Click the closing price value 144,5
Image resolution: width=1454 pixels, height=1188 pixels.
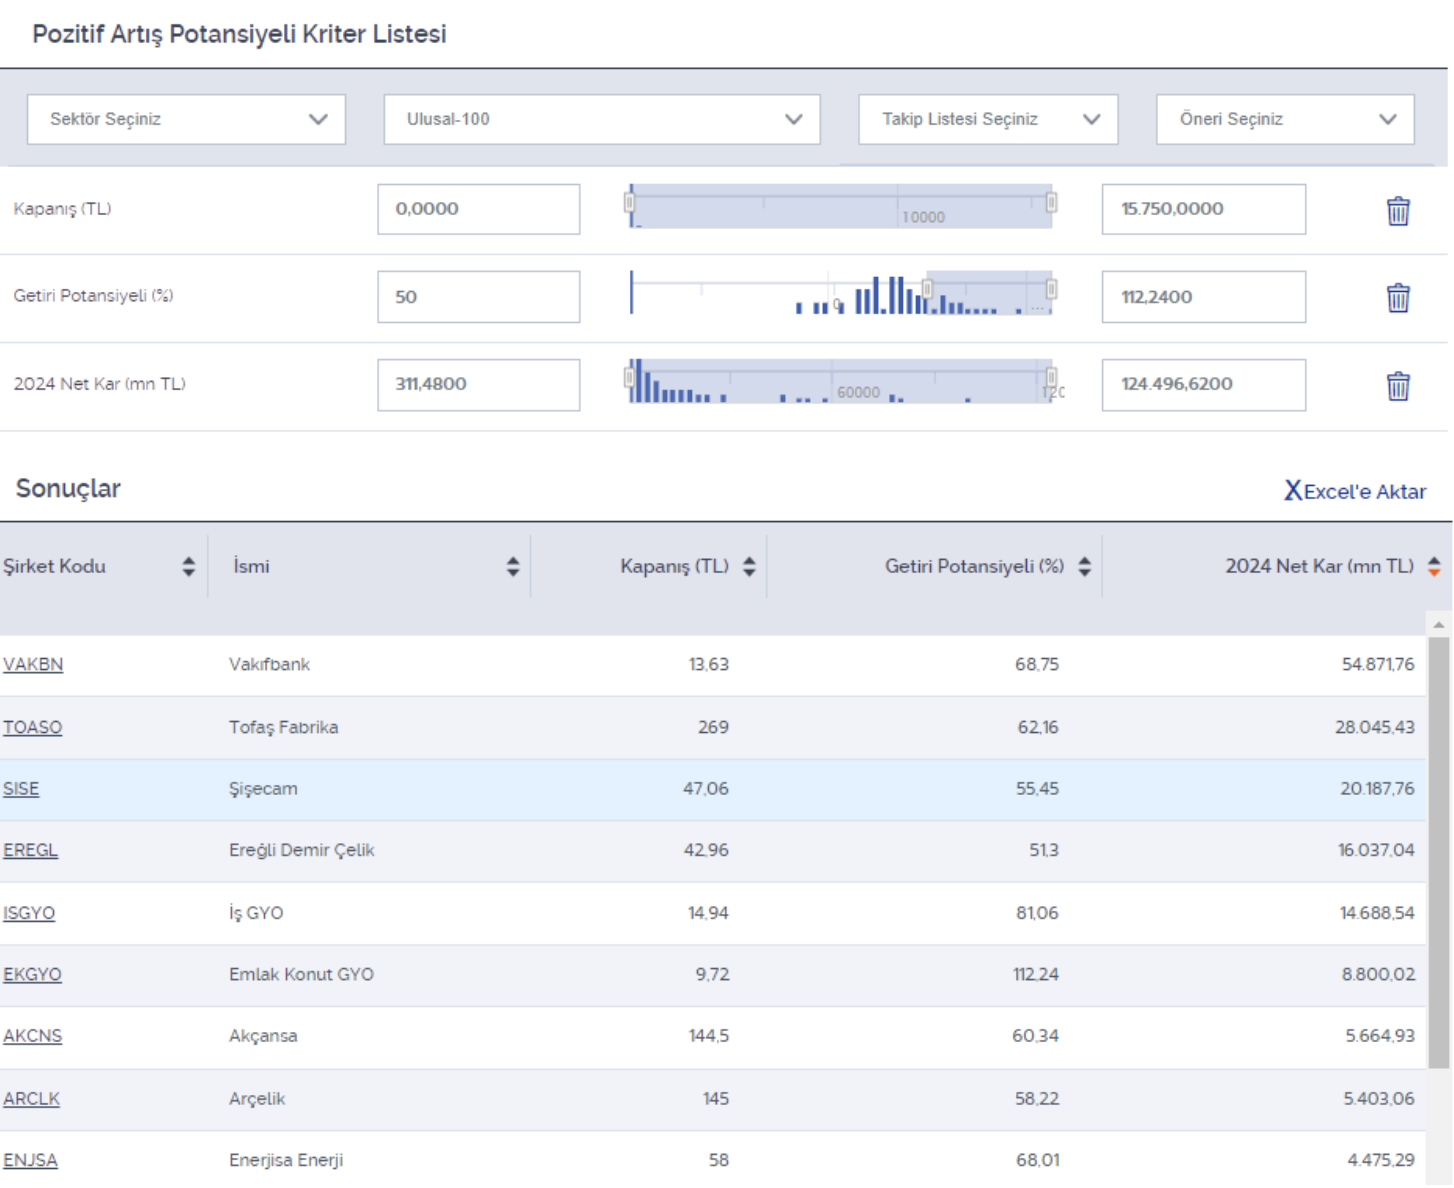[x=709, y=1037]
